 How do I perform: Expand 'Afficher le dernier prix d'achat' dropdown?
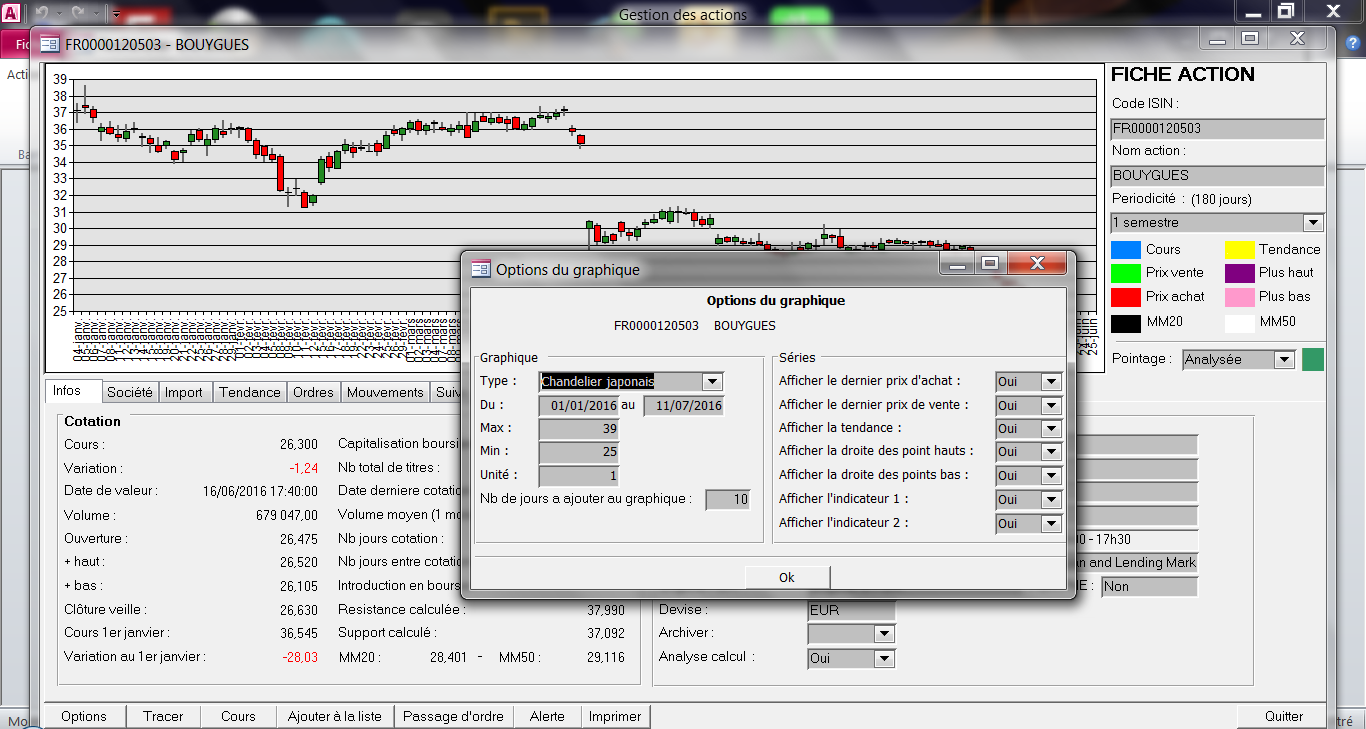coord(1051,382)
